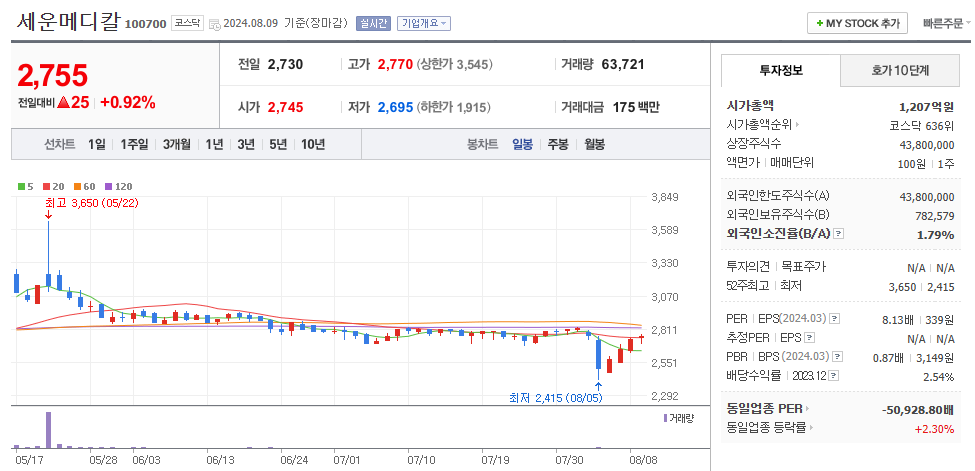Select the 1일 line chart period

pyautogui.click(x=96, y=144)
